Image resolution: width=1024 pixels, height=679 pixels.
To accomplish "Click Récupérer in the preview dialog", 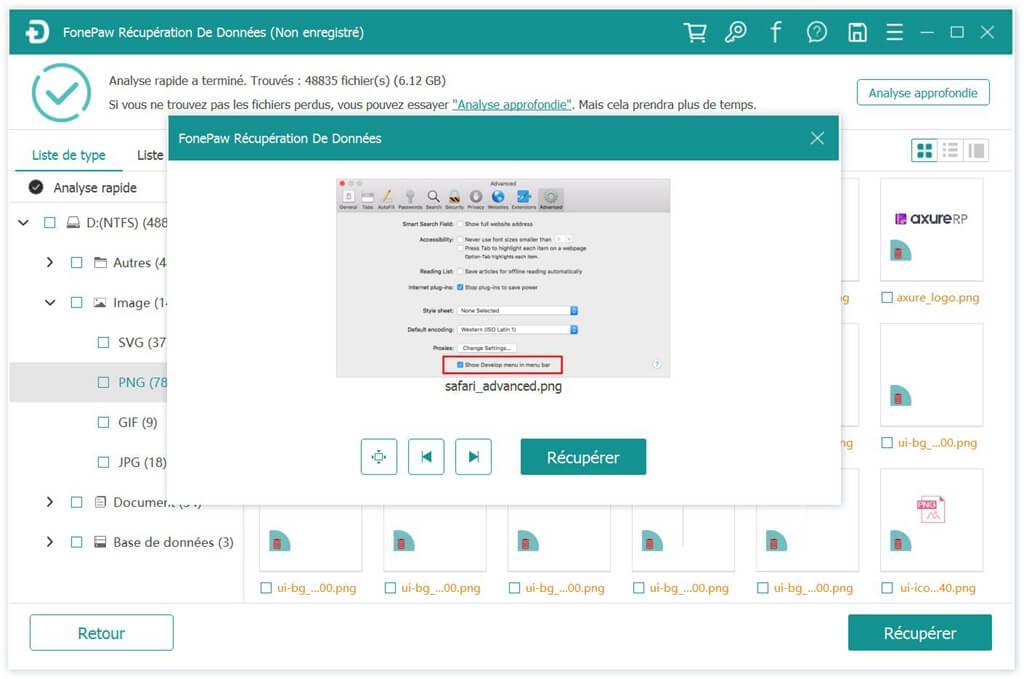I will pyautogui.click(x=583, y=457).
